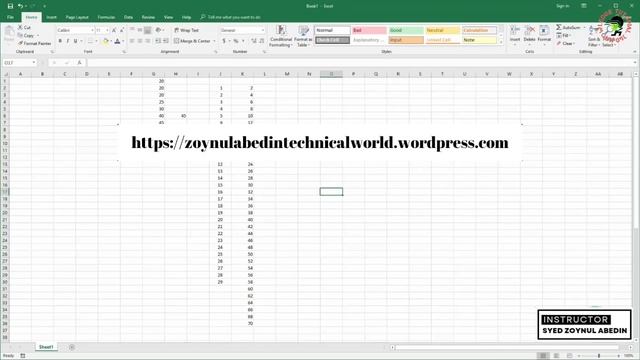The height and width of the screenshot is (360, 640).
Task: Open Conditional Formatting menu
Action: pos(281,36)
